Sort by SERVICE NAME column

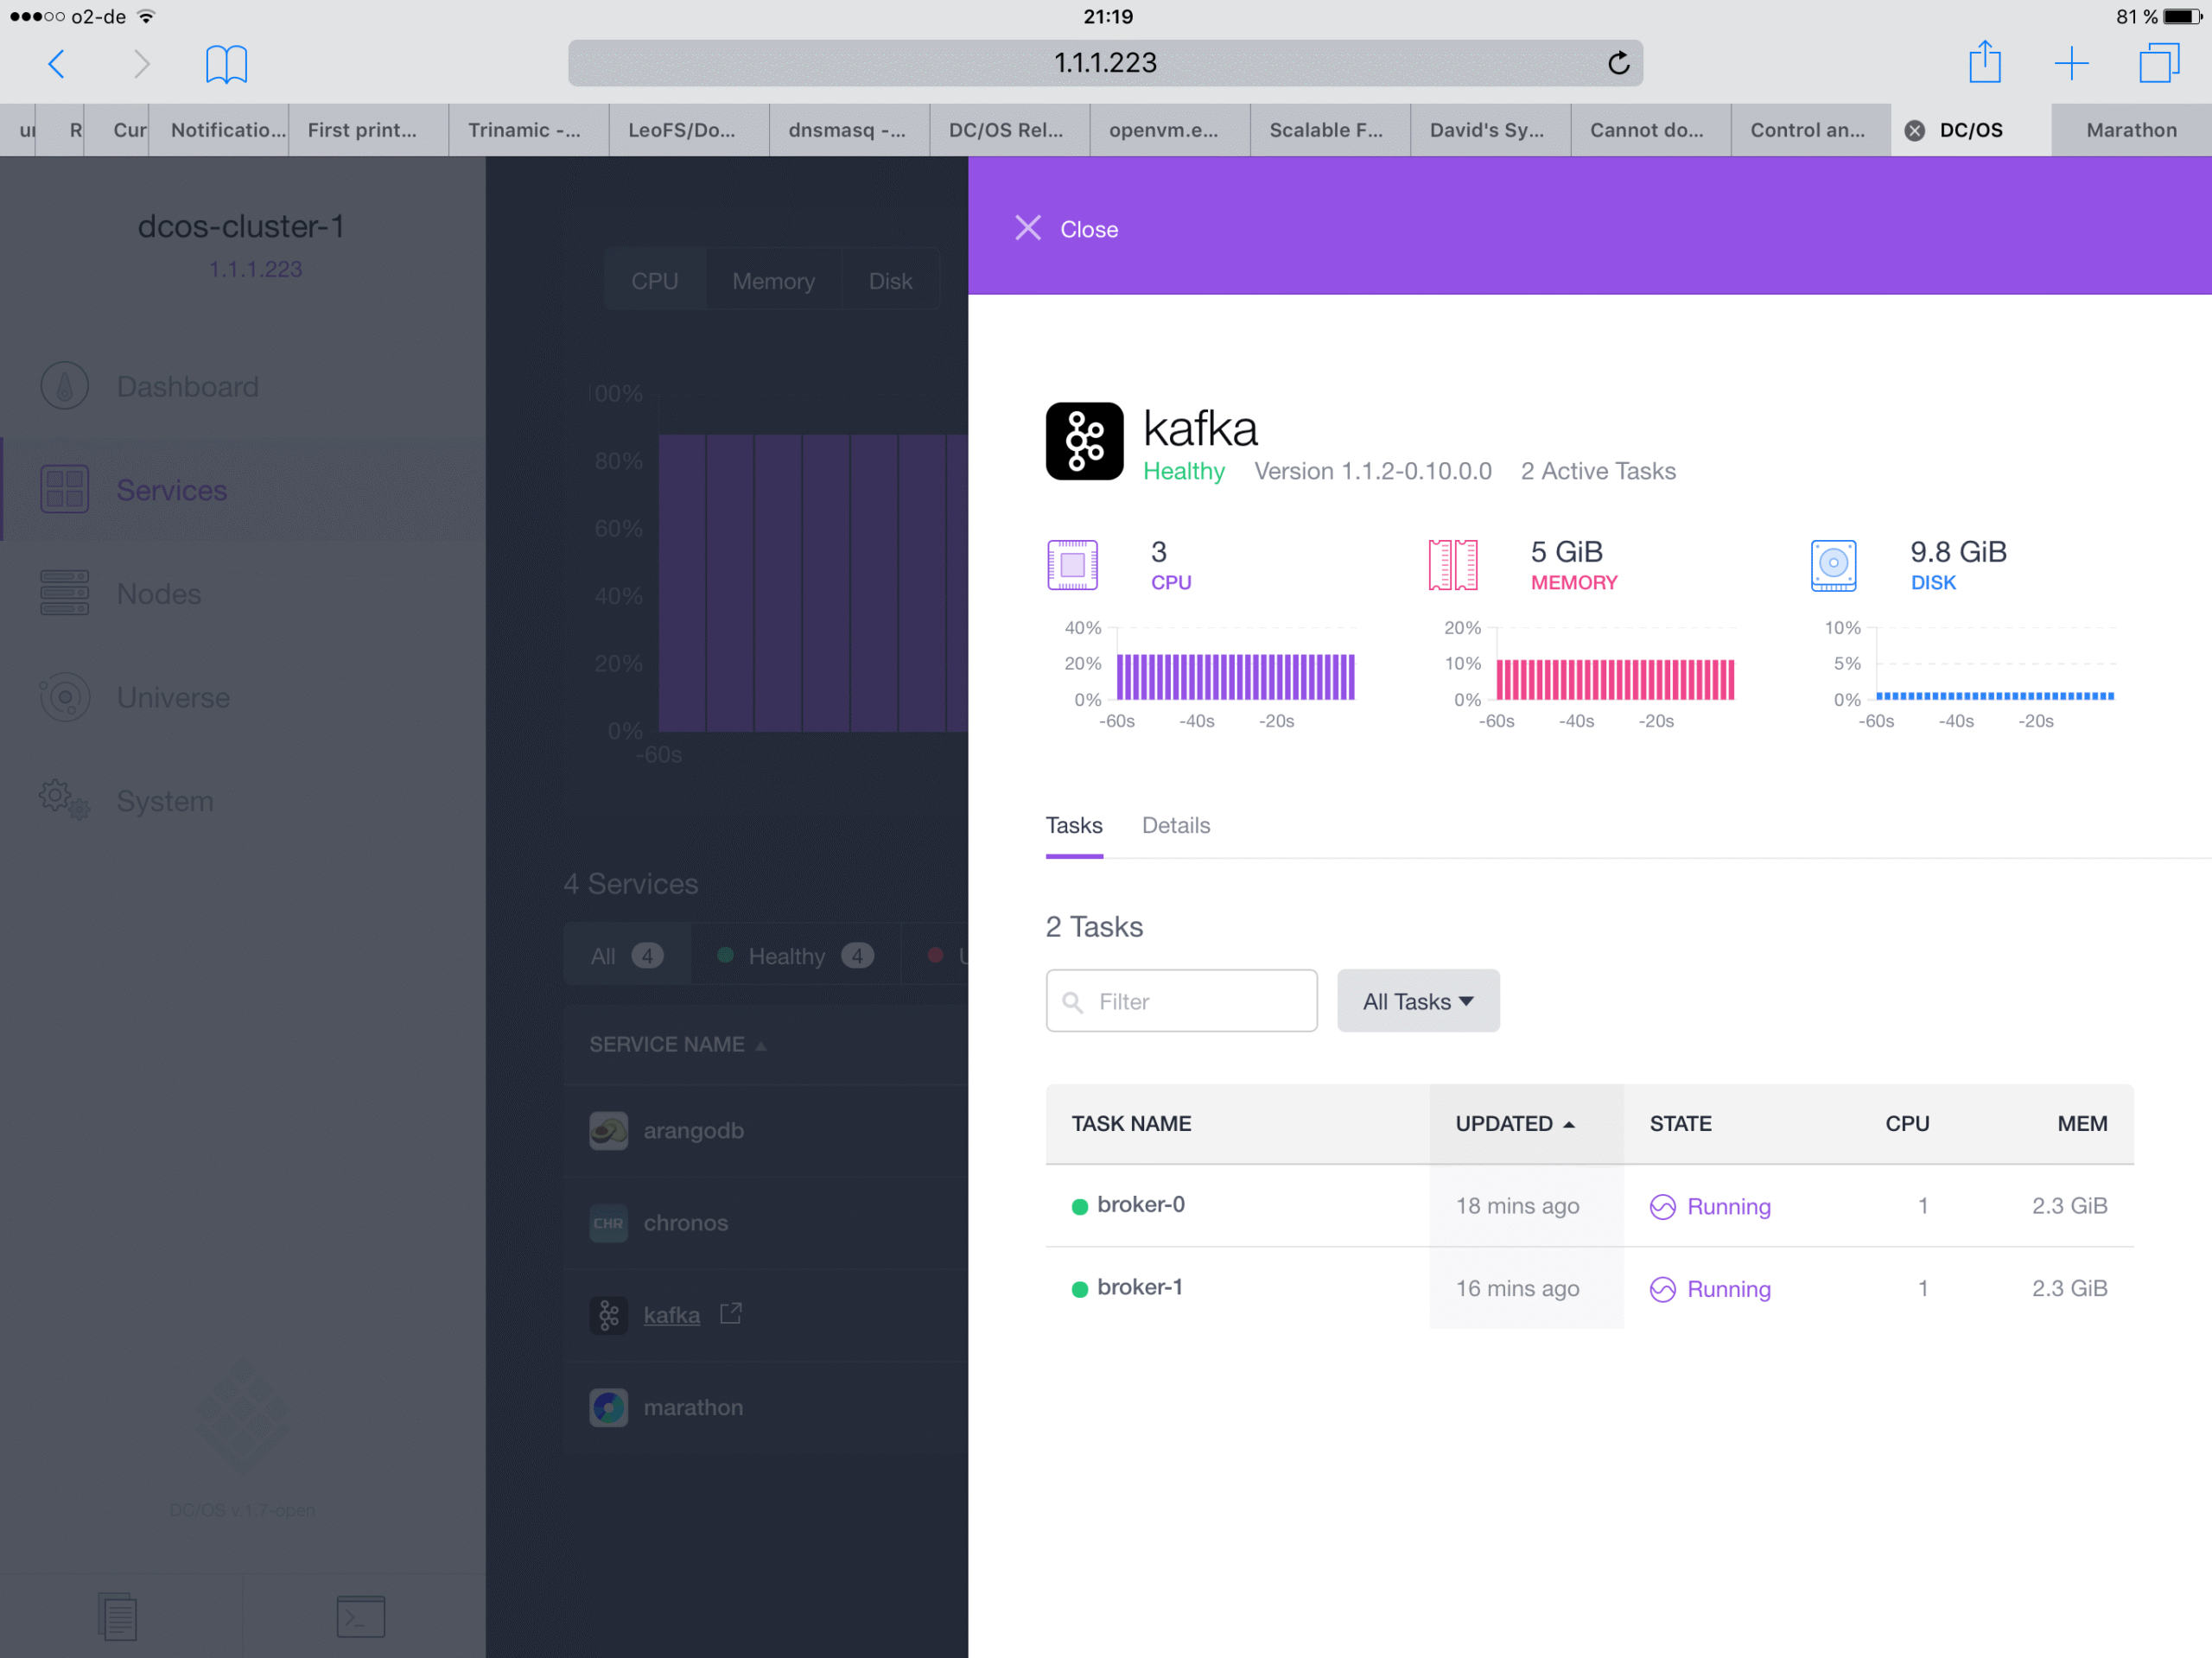(x=677, y=1044)
